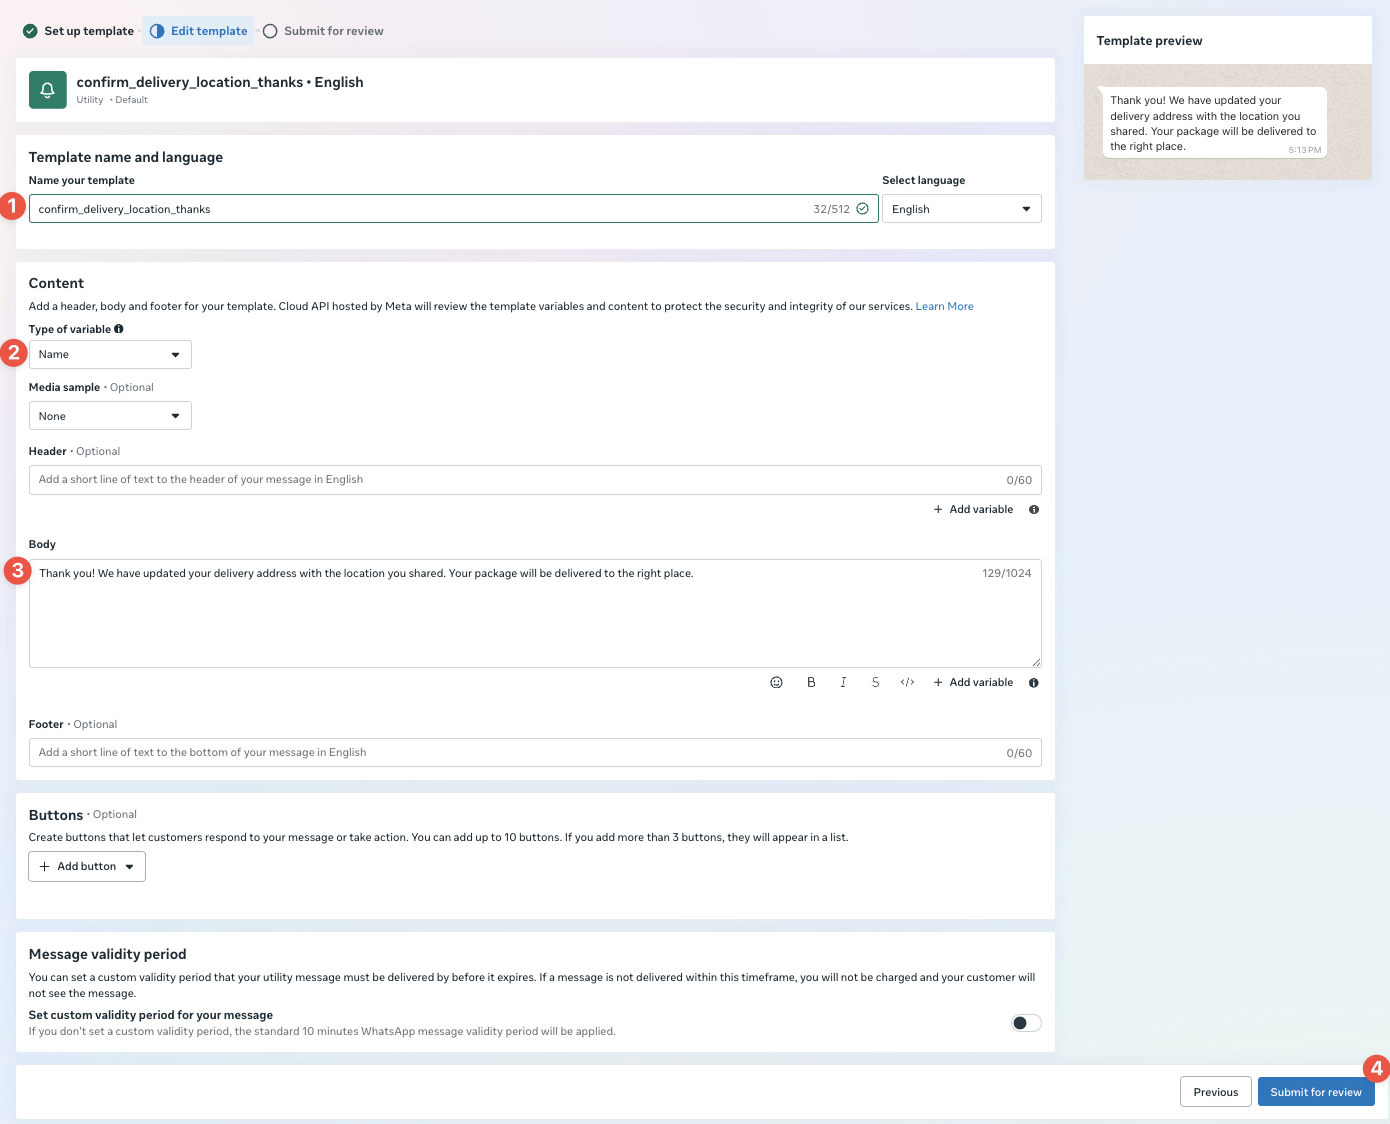Click the Previous button
Image resolution: width=1390 pixels, height=1124 pixels.
click(x=1216, y=1092)
